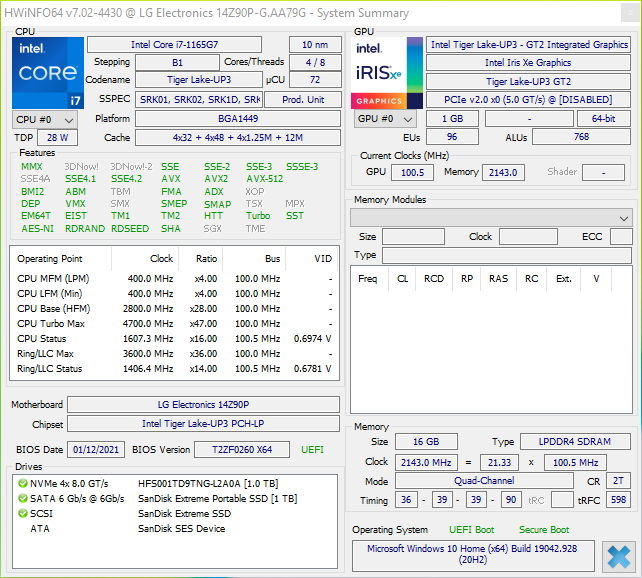Click the µCU value 72 field
Screen dimensions: 642x578
tap(315, 80)
